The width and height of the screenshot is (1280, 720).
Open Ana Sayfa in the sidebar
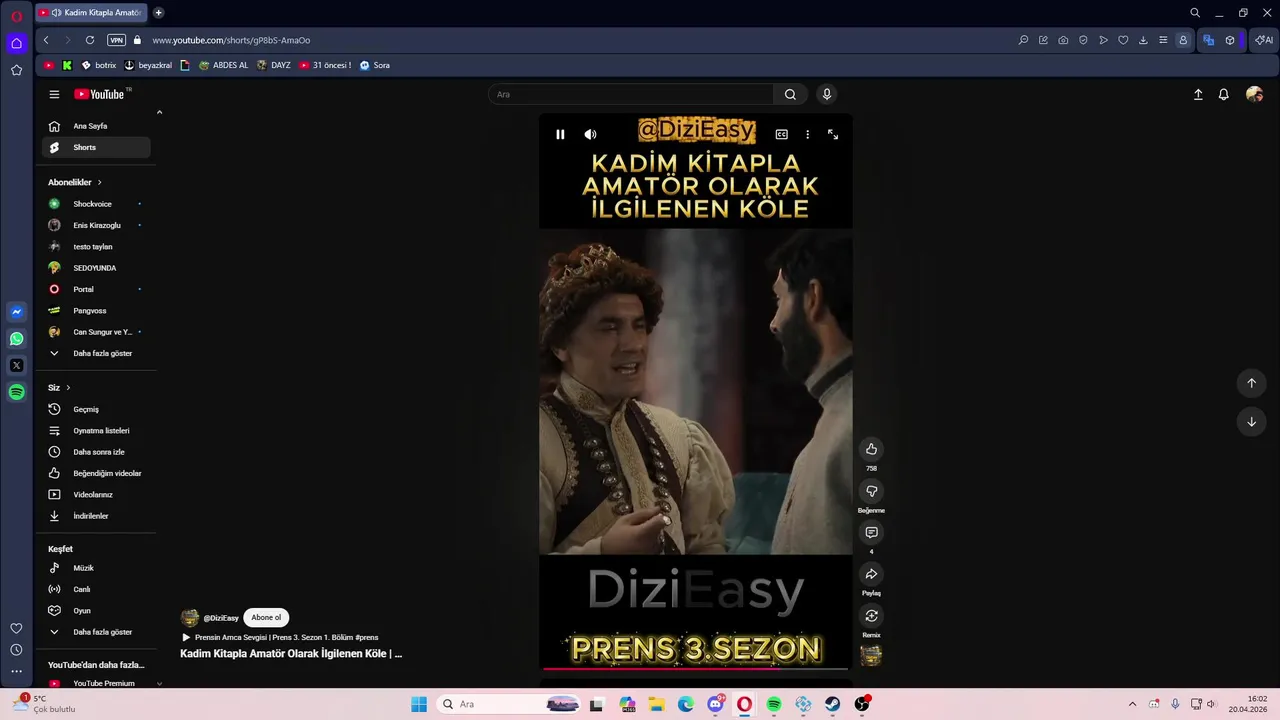[96, 126]
